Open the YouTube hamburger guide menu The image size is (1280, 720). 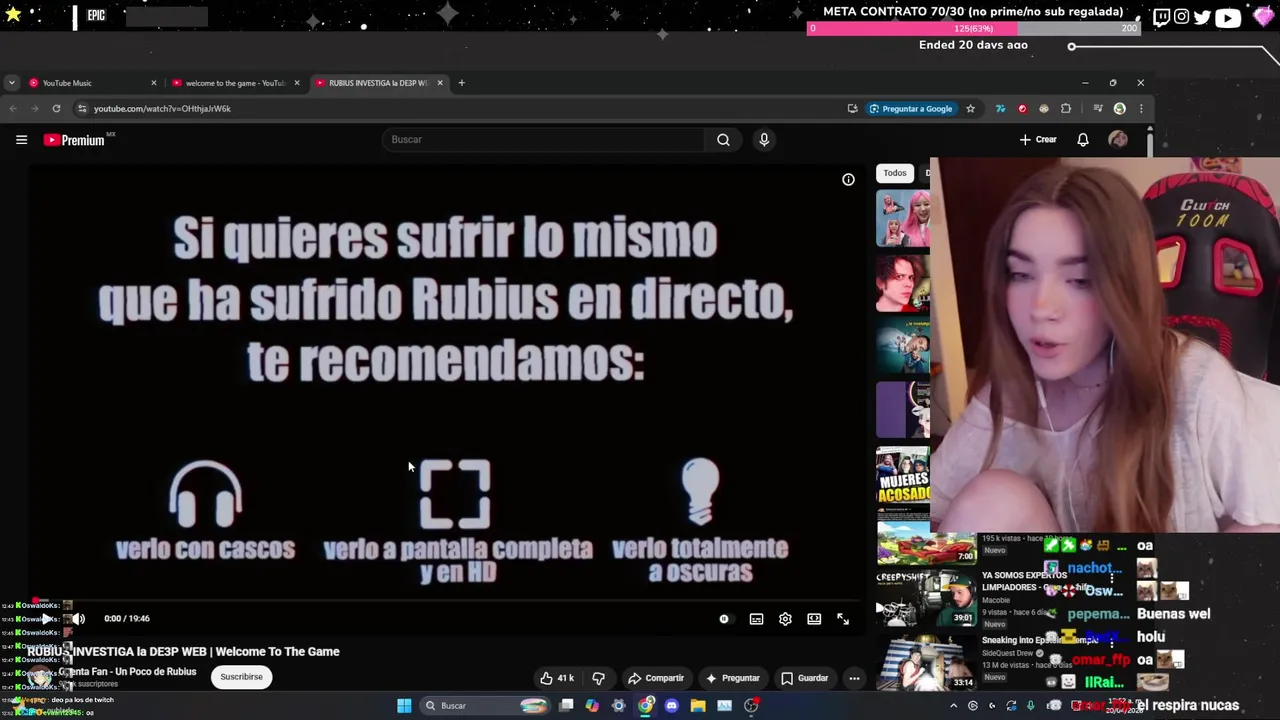[21, 140]
